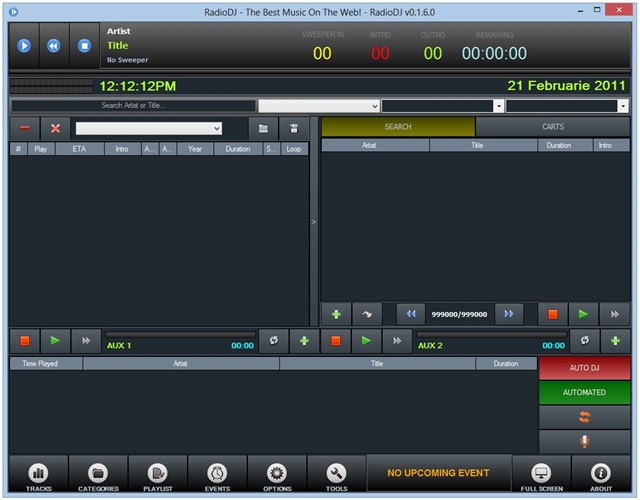Click the ETA column header in playlist
The image size is (640, 500).
pyautogui.click(x=79, y=149)
